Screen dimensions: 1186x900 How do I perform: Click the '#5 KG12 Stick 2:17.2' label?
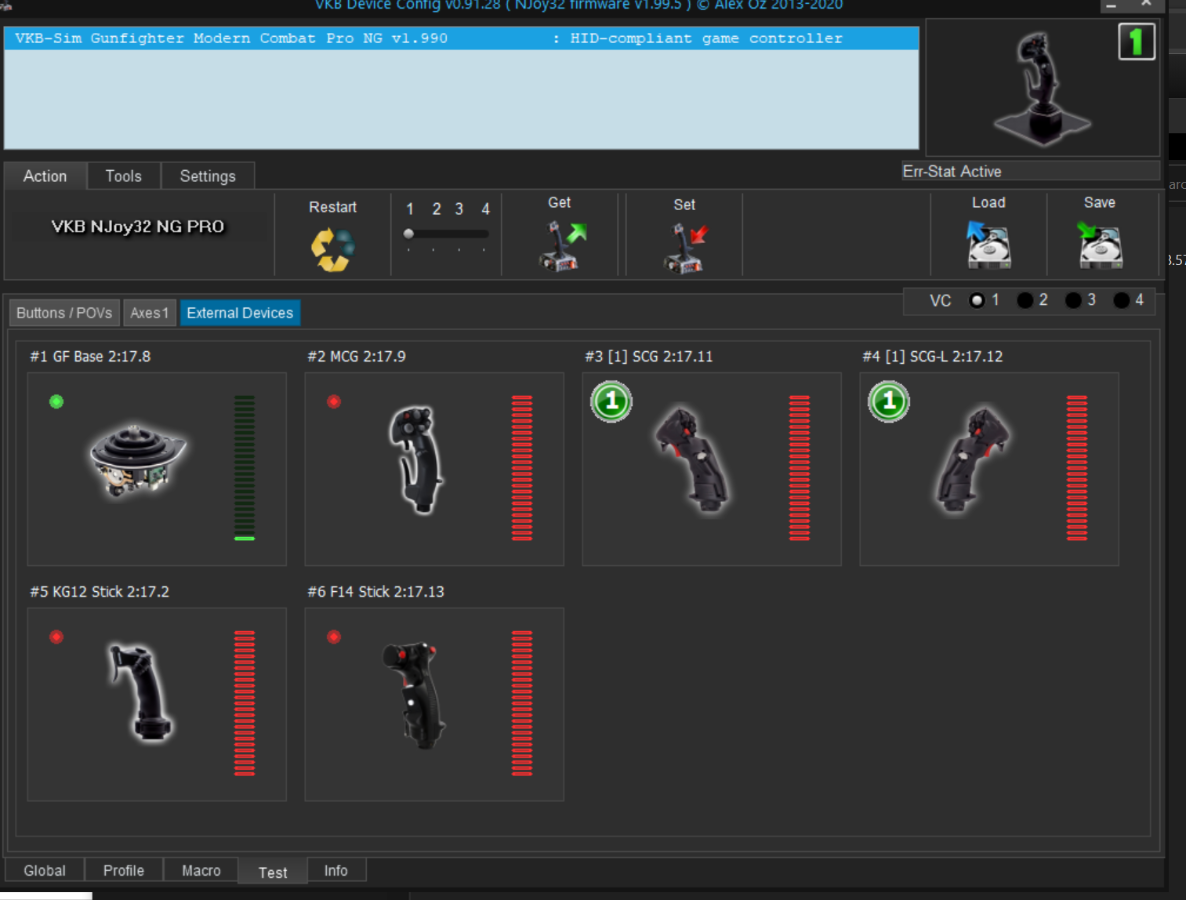pyautogui.click(x=99, y=591)
